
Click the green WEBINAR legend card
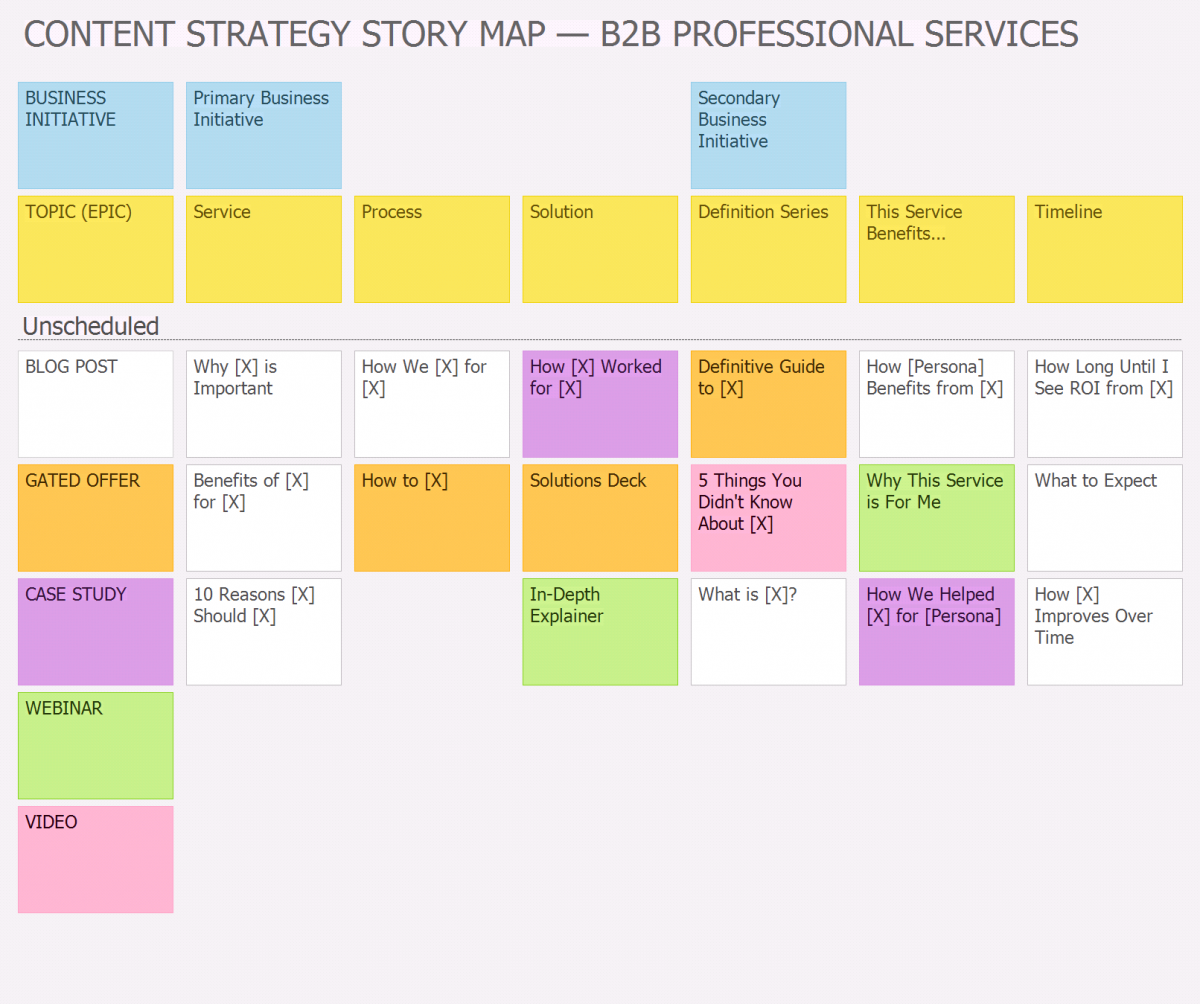95,746
